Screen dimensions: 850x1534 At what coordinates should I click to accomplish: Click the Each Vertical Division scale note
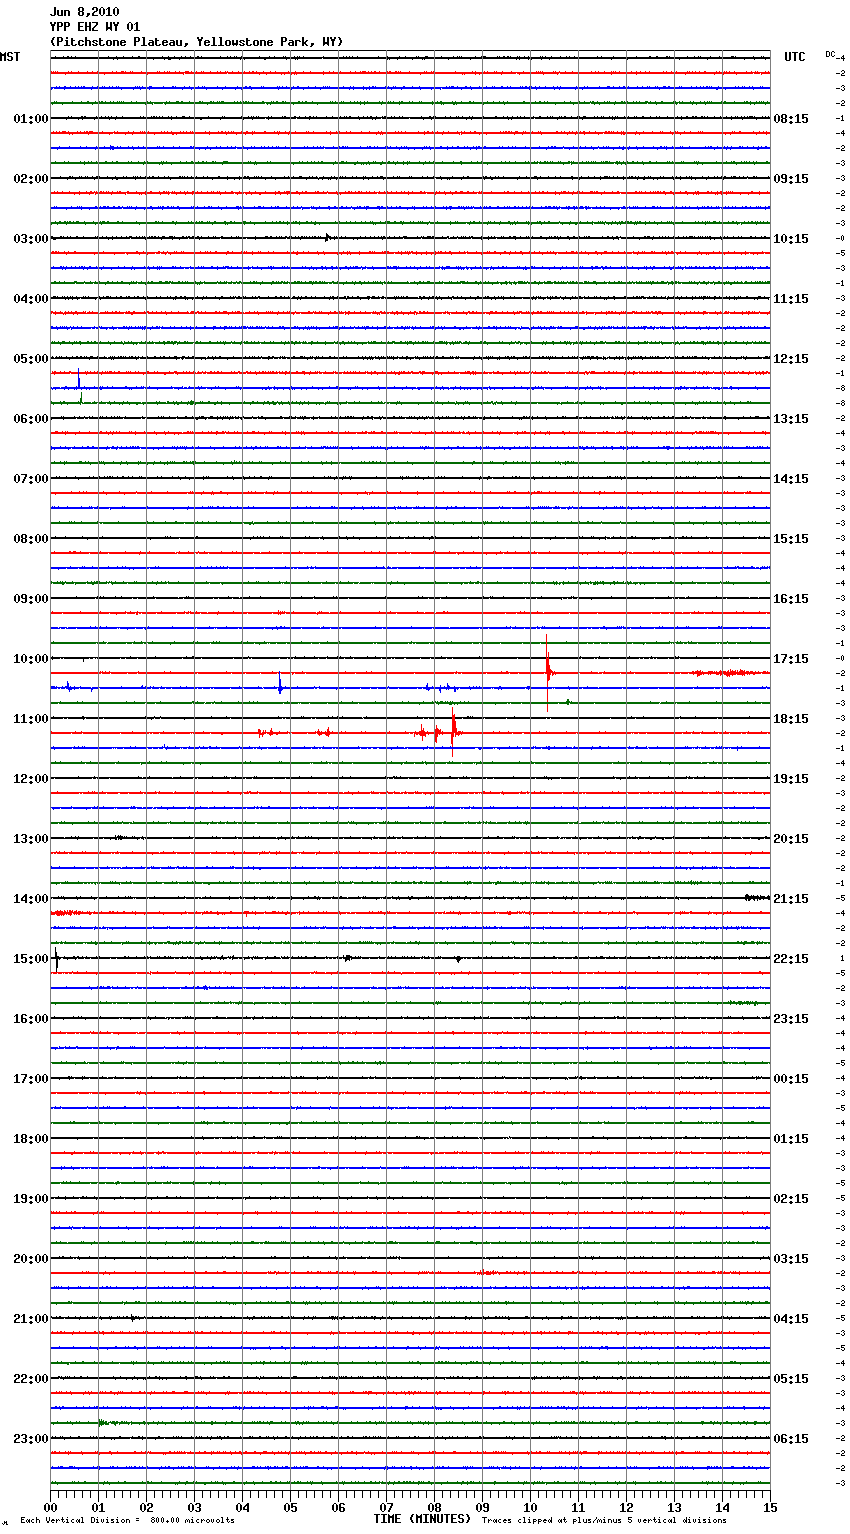(127, 1521)
